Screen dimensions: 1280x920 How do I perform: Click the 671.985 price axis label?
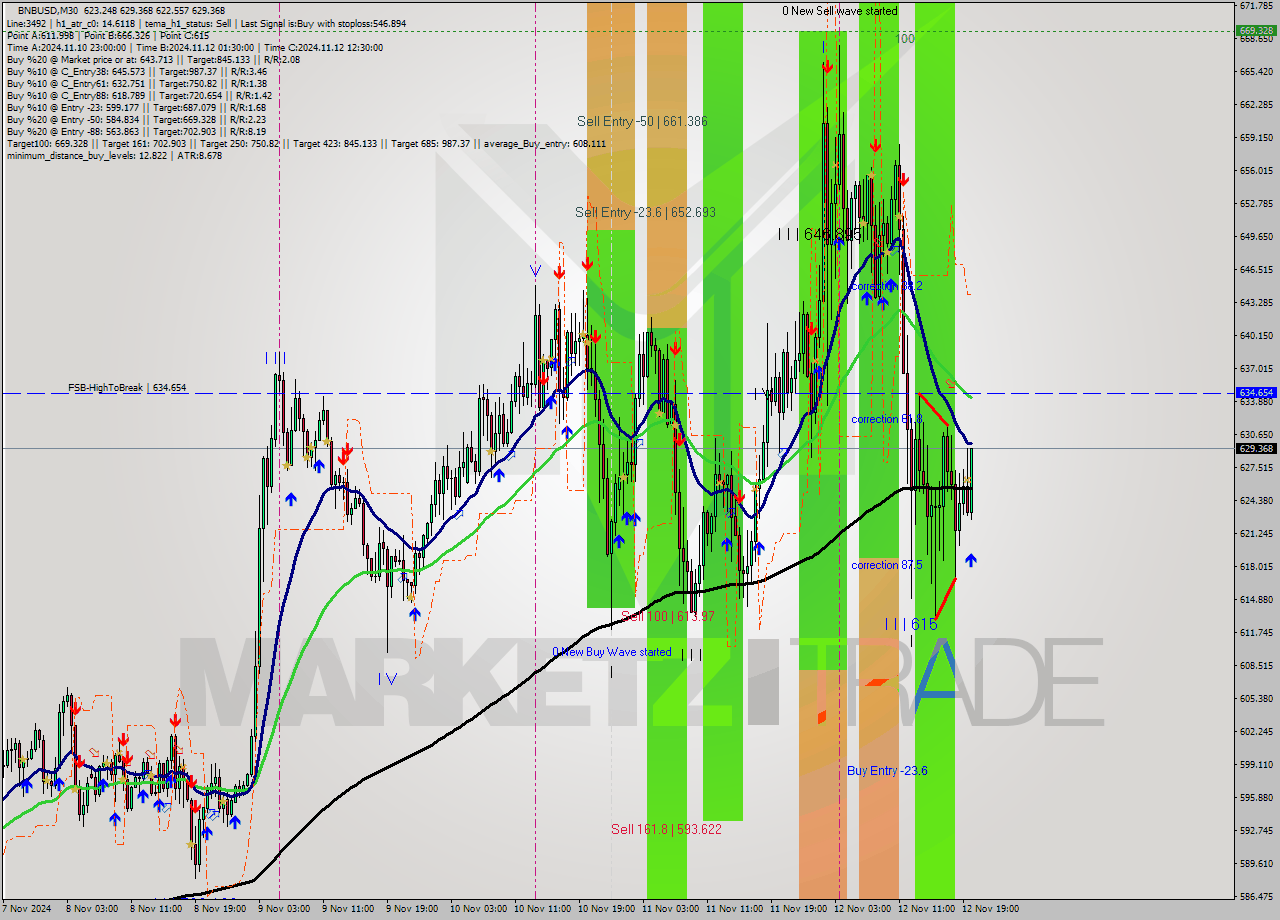click(1256, 6)
